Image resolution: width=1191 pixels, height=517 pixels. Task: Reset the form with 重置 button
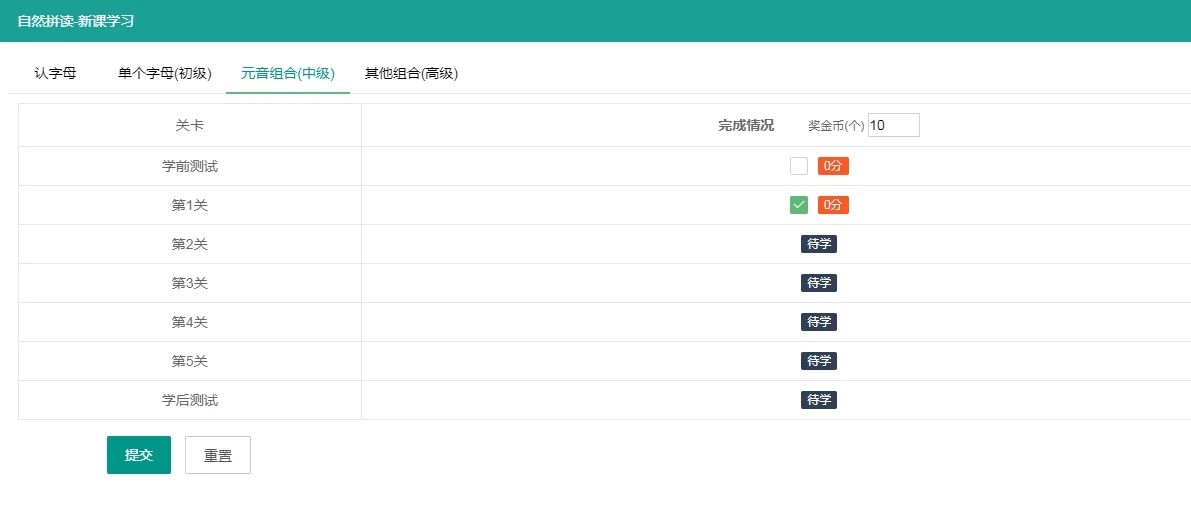click(218, 455)
